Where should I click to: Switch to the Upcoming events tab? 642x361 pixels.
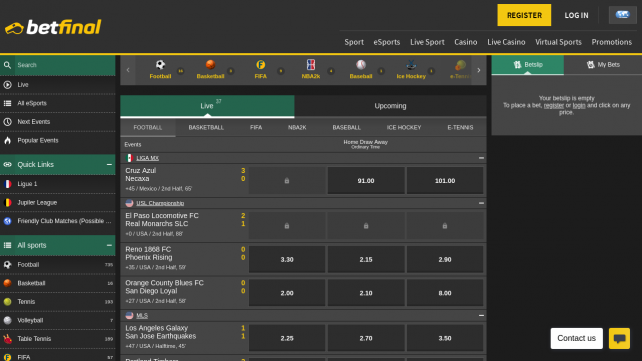[x=390, y=106]
